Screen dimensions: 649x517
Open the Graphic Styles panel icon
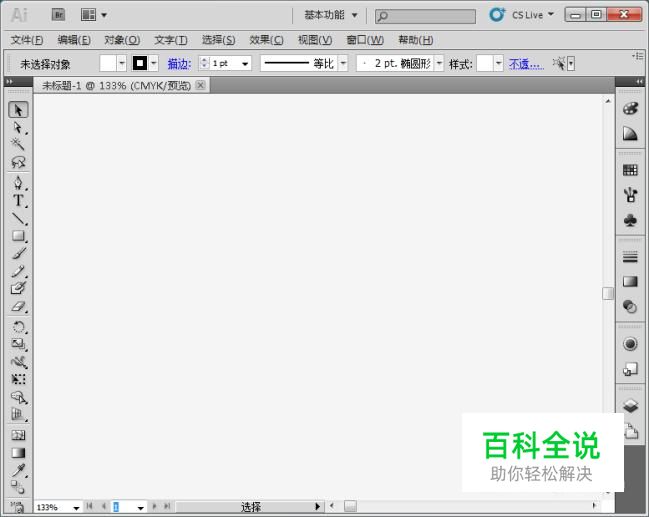tap(630, 369)
